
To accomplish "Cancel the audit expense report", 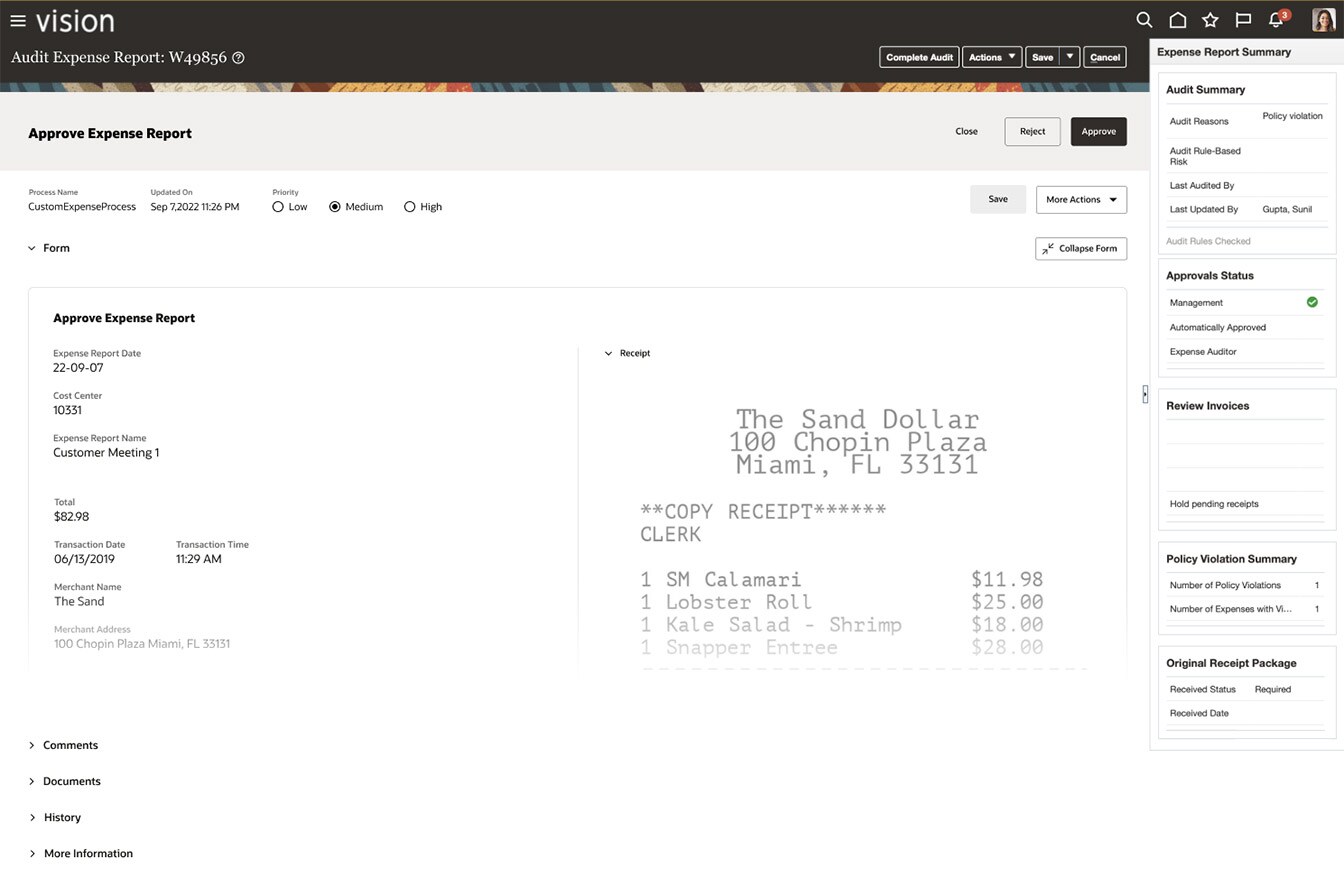I will (x=1105, y=57).
